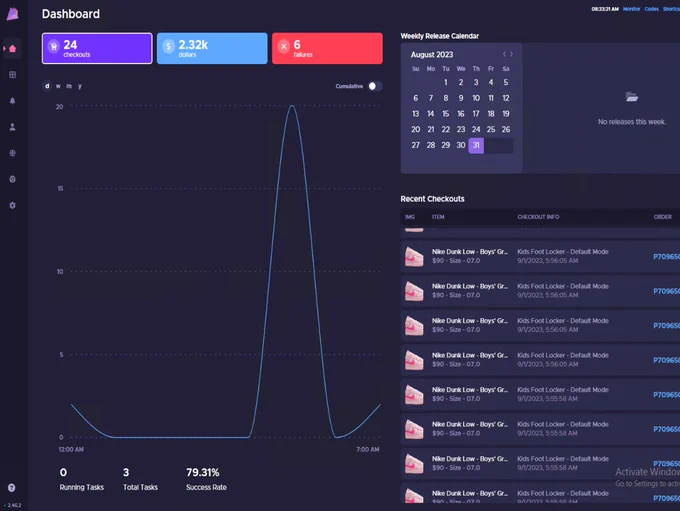This screenshot has width=680, height=511.
Task: Toggle the Cumulative switch
Action: pos(375,86)
